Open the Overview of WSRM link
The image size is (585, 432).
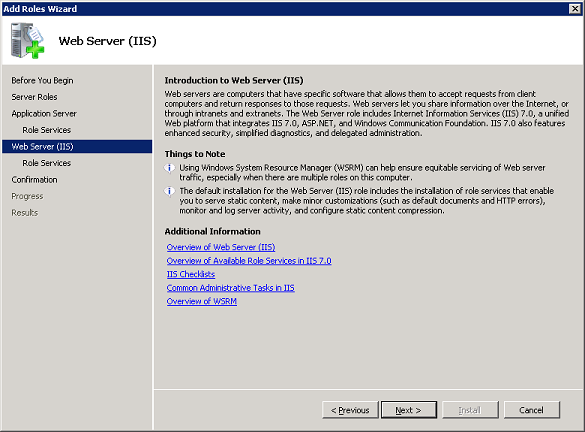pos(201,301)
